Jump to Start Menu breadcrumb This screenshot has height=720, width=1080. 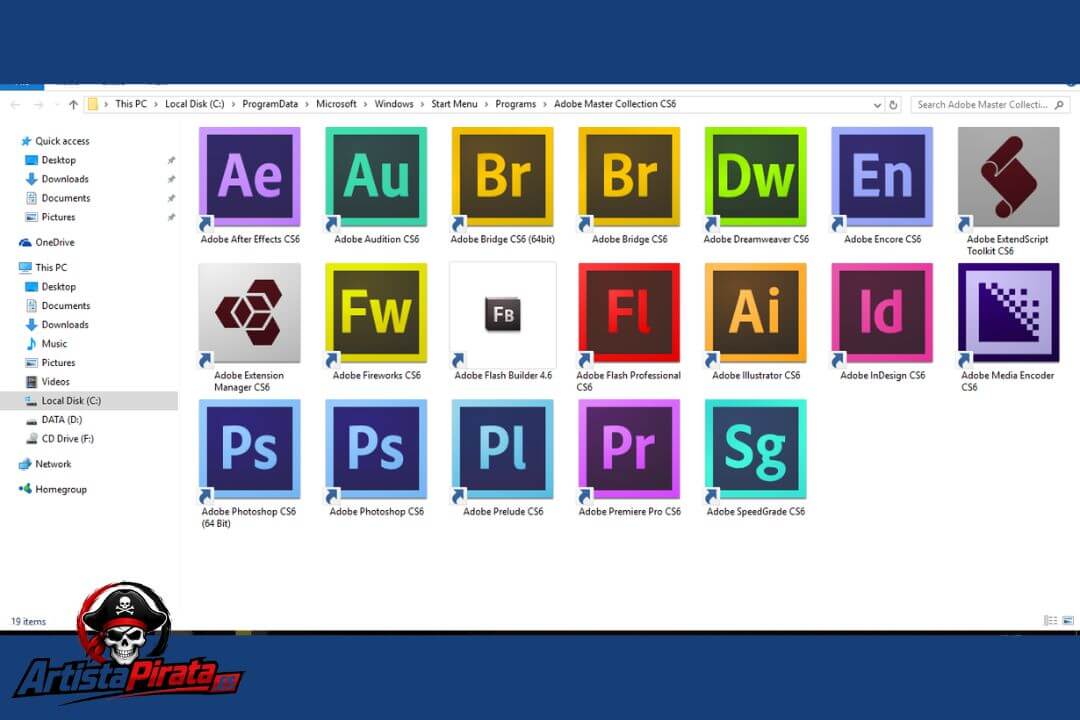tap(454, 104)
